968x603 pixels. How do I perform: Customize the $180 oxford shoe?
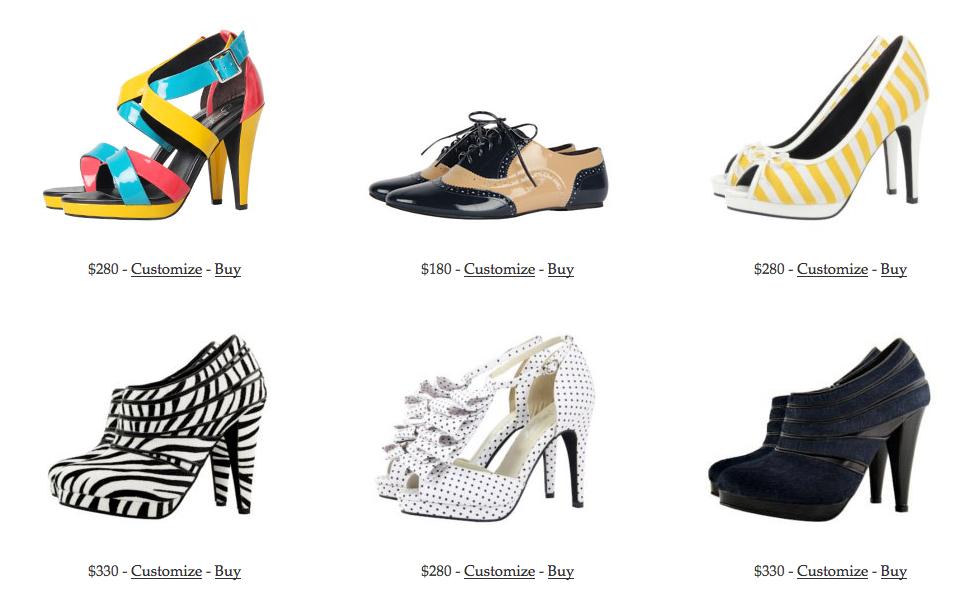[x=499, y=269]
